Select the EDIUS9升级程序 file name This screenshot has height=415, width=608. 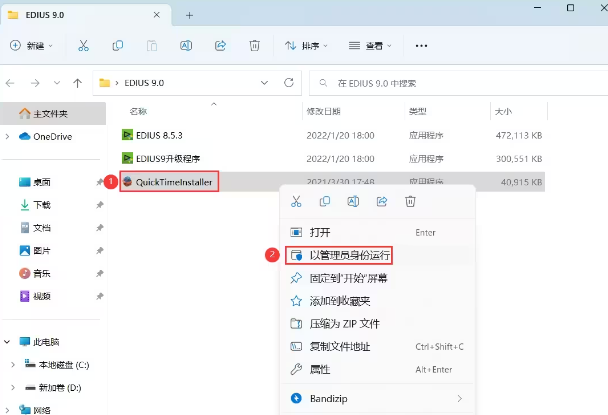tap(168, 159)
